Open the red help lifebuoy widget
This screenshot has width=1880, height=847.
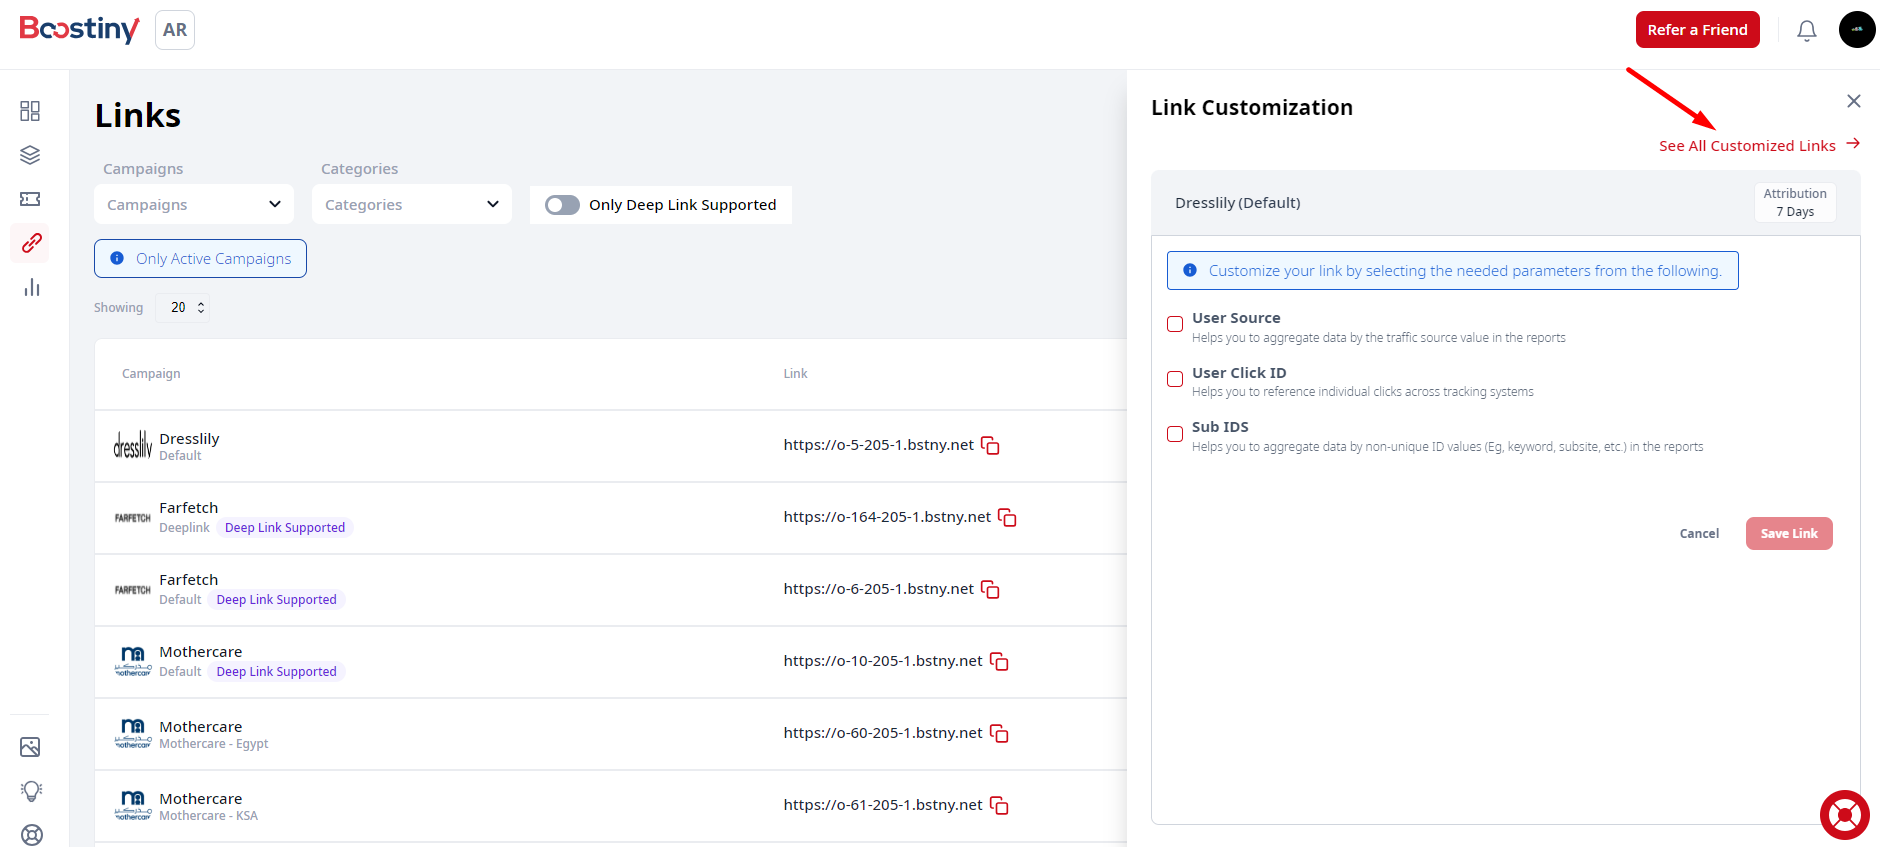[x=1844, y=815]
